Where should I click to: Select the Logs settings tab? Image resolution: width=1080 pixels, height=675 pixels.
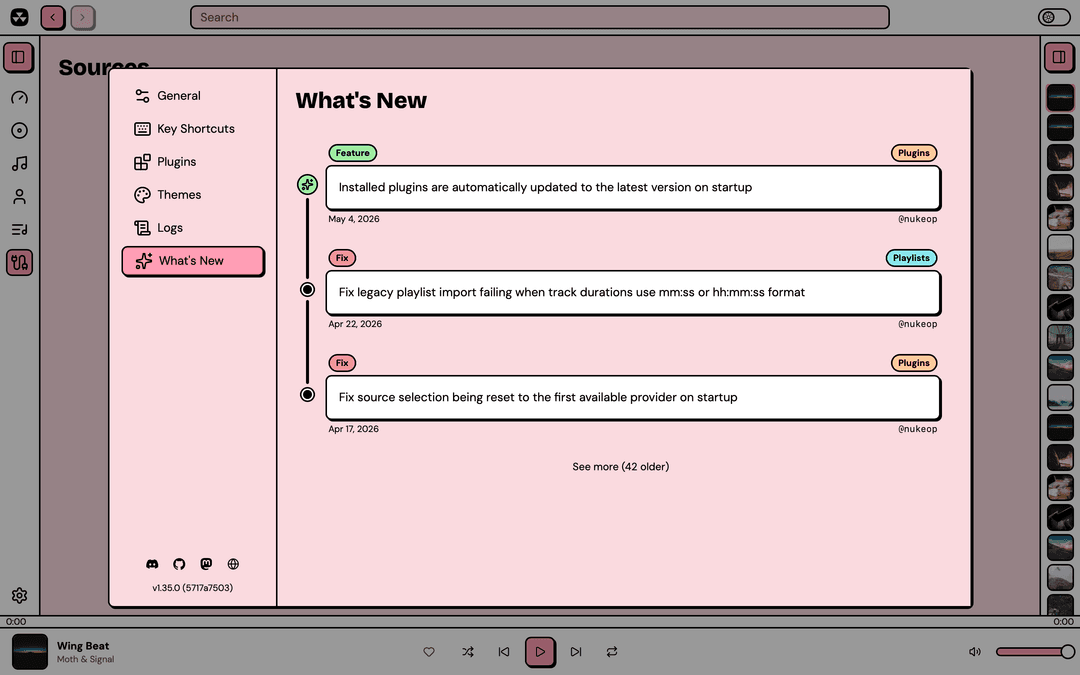tap(193, 228)
